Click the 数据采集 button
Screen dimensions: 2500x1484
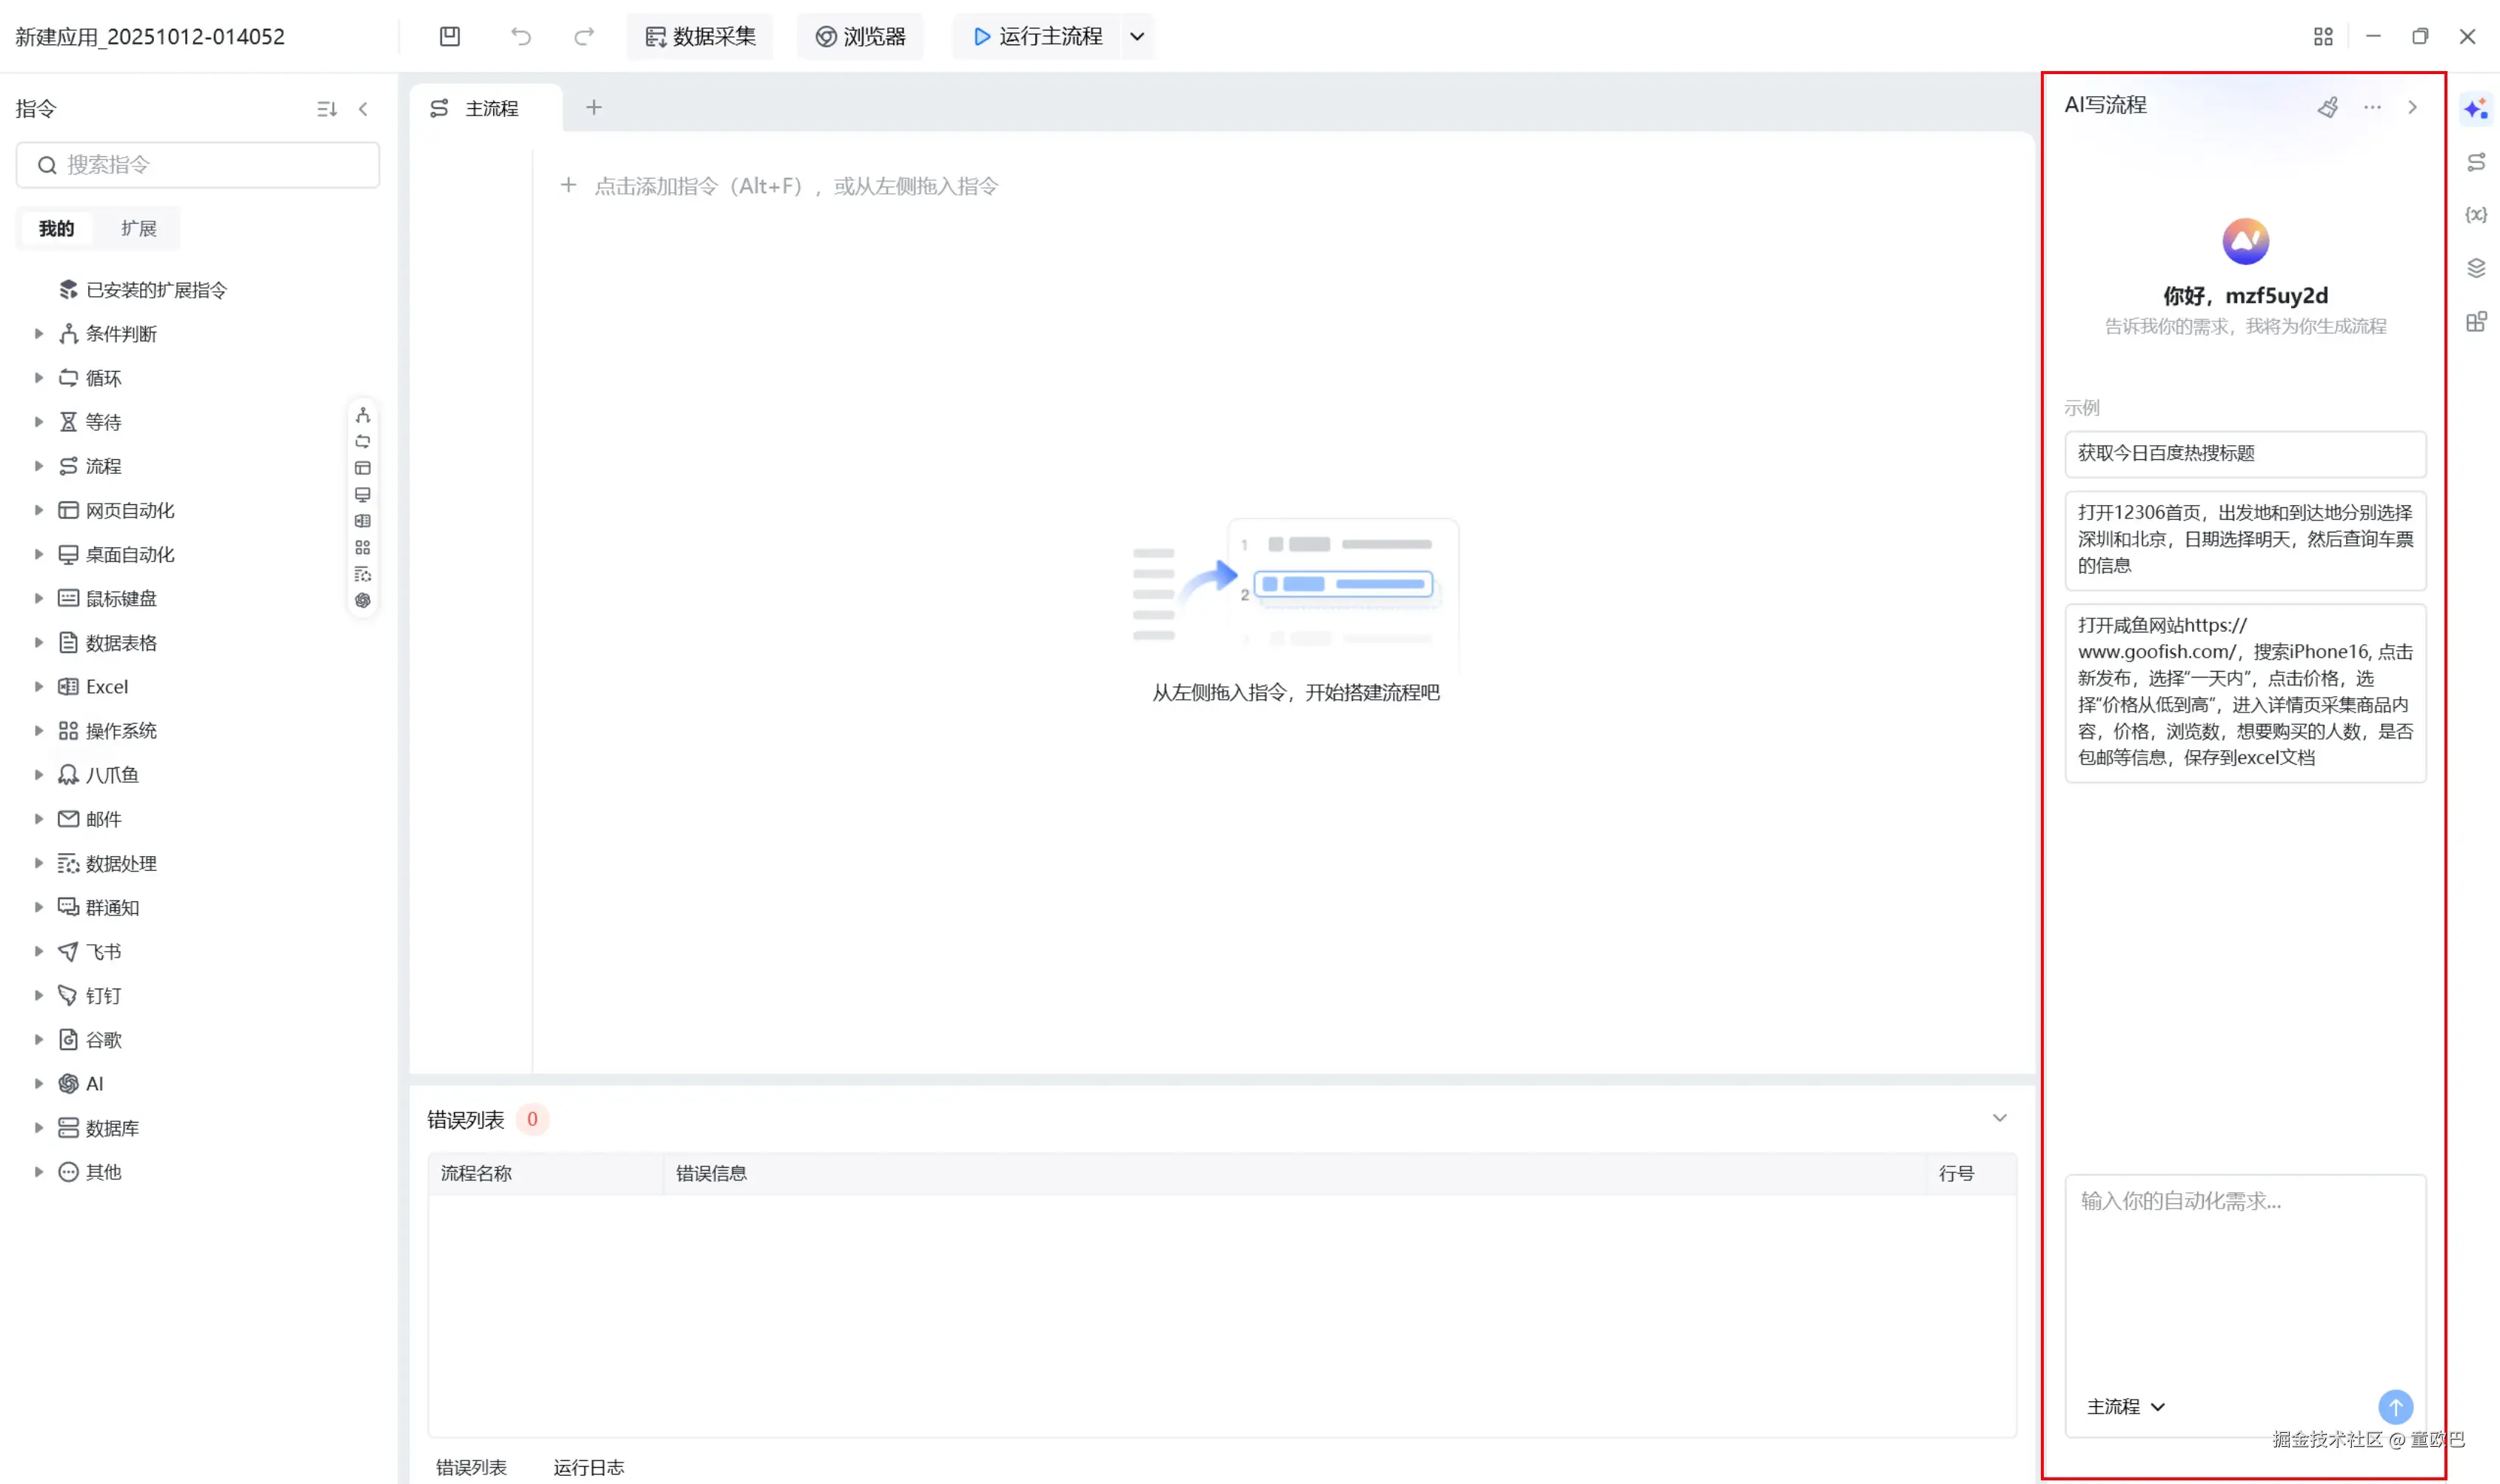point(700,36)
